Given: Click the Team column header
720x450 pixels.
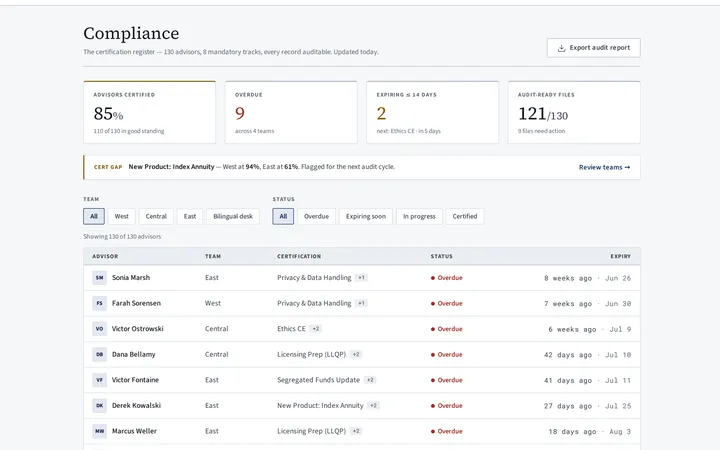Looking at the screenshot, I should click(x=213, y=256).
